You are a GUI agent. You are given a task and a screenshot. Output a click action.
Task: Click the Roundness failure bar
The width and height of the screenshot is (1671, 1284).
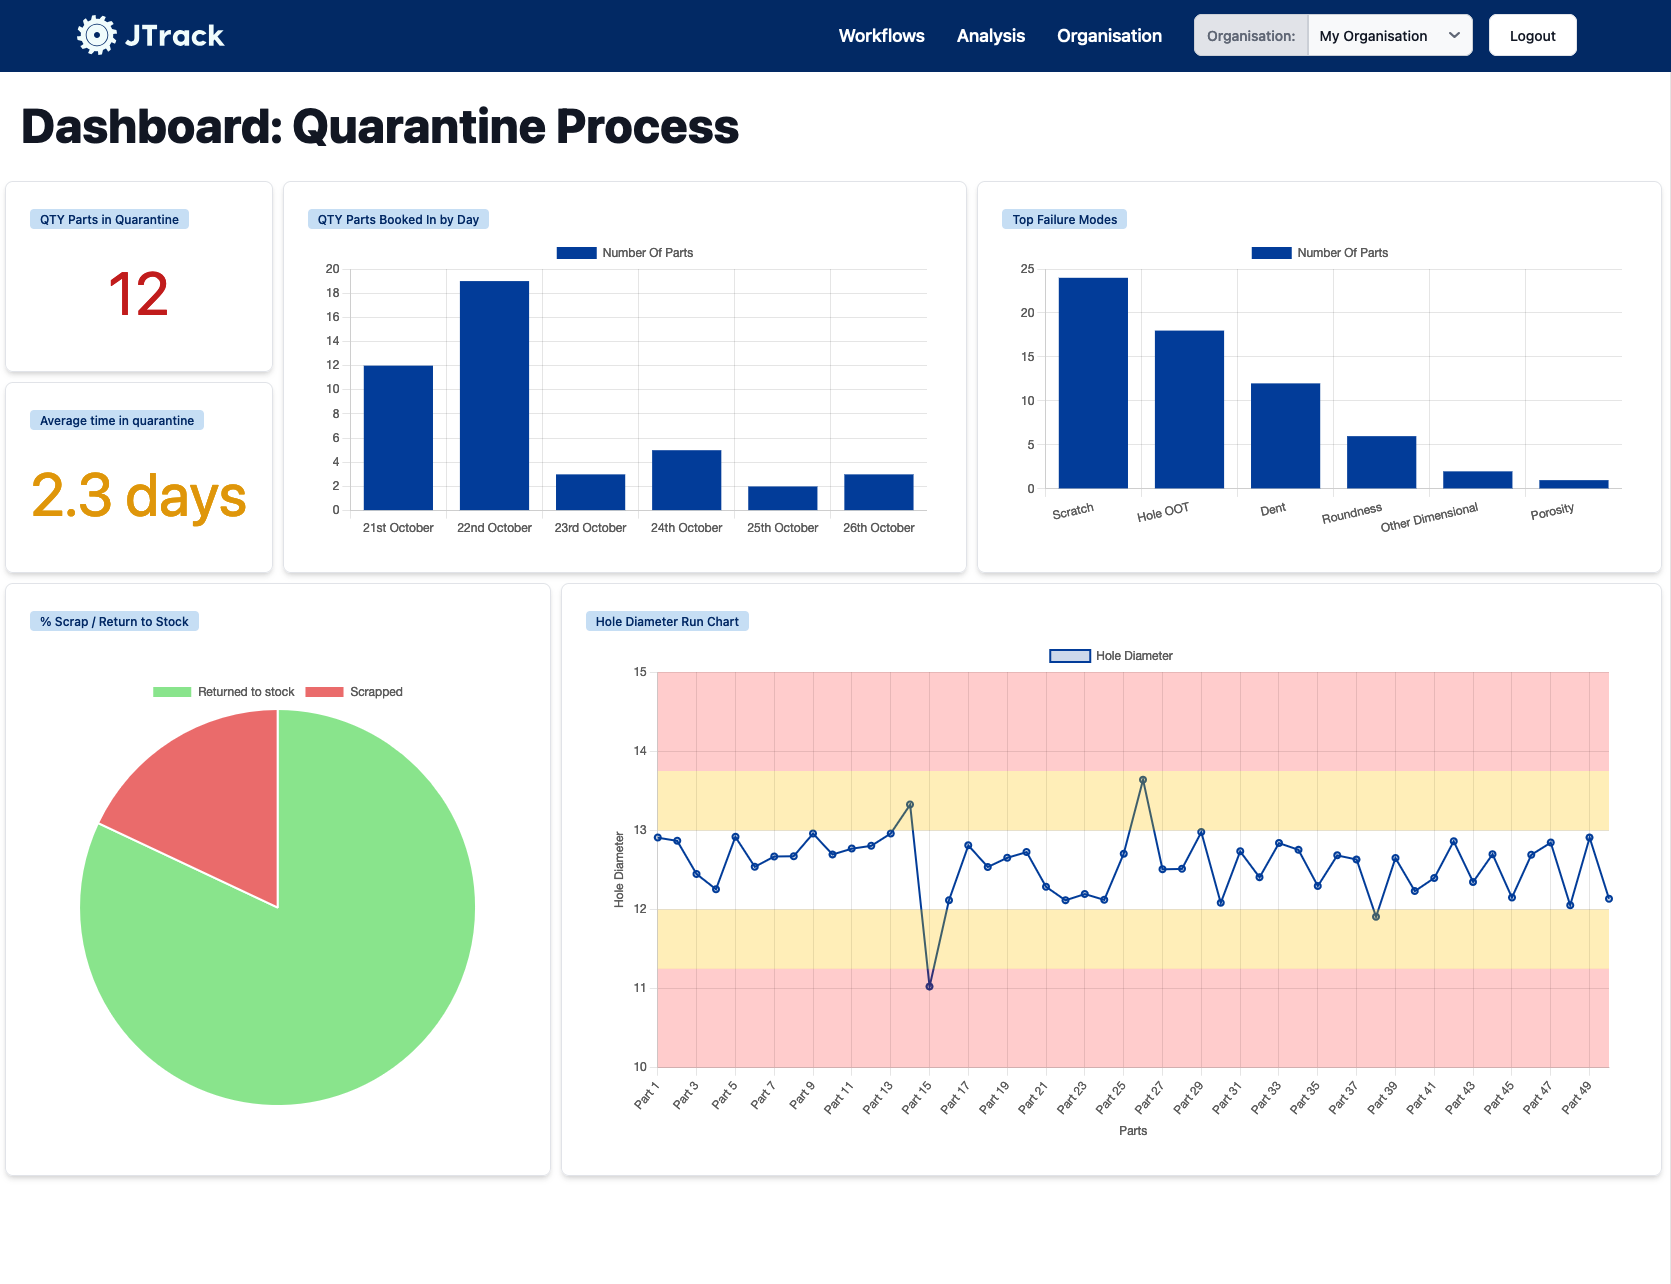click(1381, 462)
